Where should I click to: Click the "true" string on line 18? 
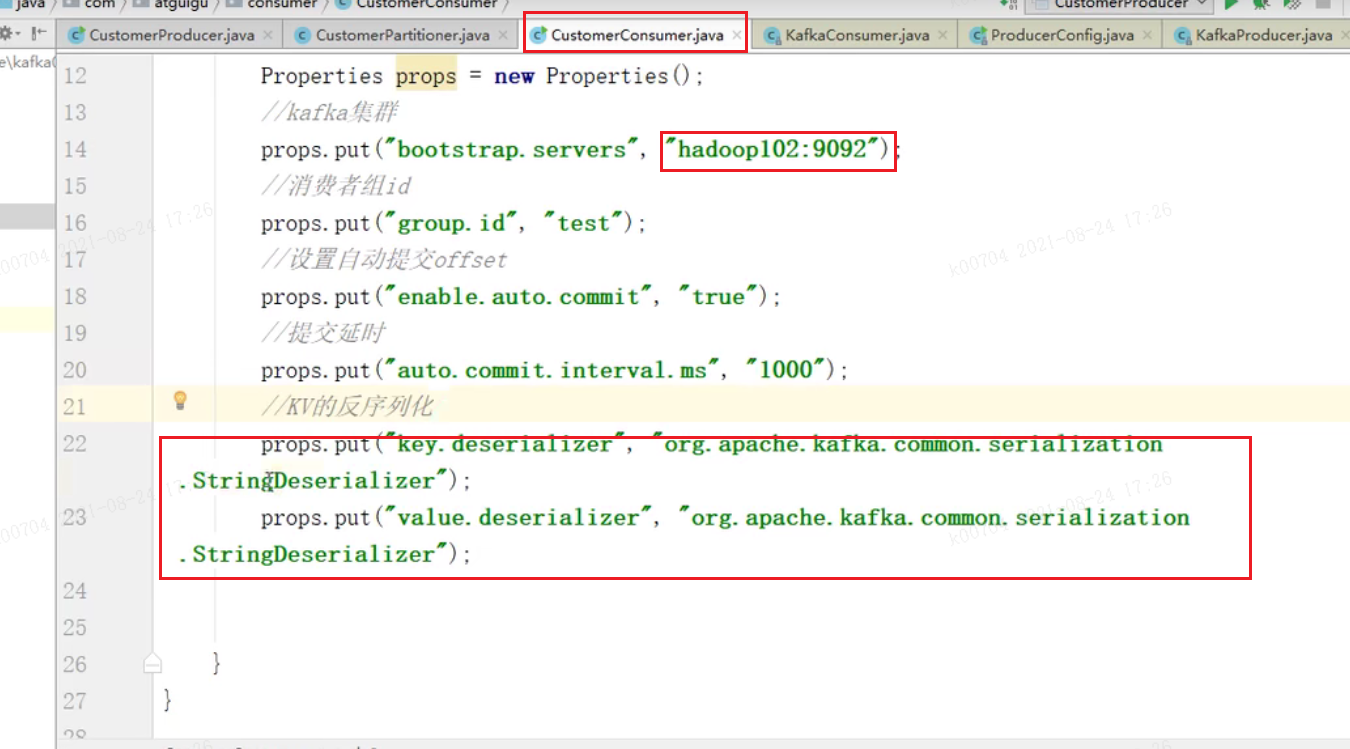pos(719,297)
